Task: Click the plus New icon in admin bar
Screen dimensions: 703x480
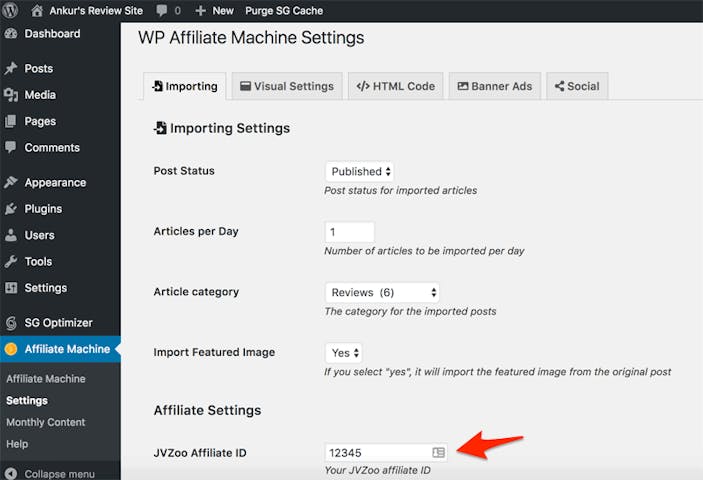Action: tap(201, 10)
